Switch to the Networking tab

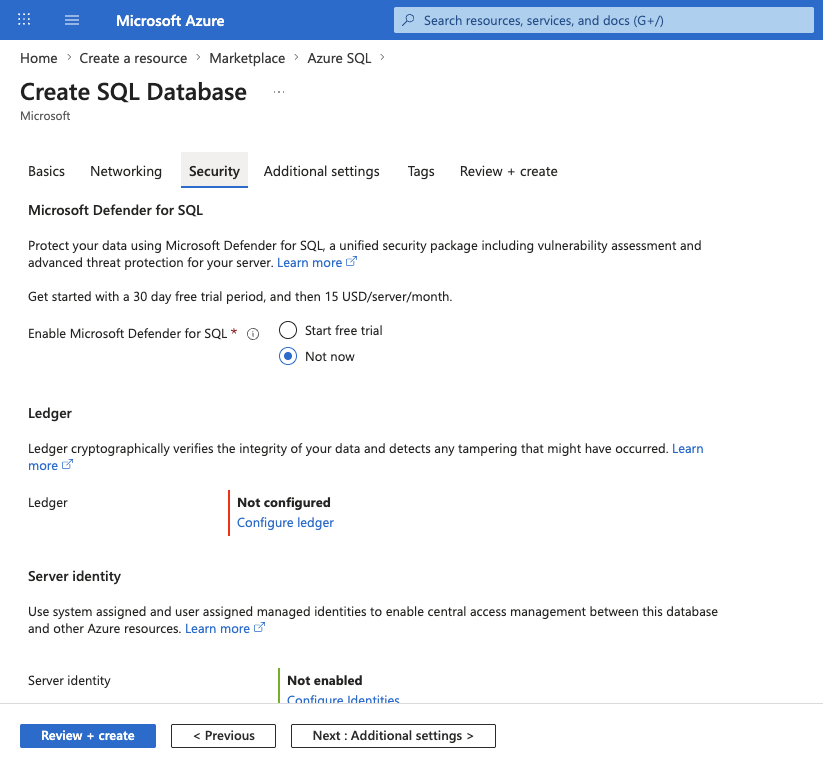[126, 171]
